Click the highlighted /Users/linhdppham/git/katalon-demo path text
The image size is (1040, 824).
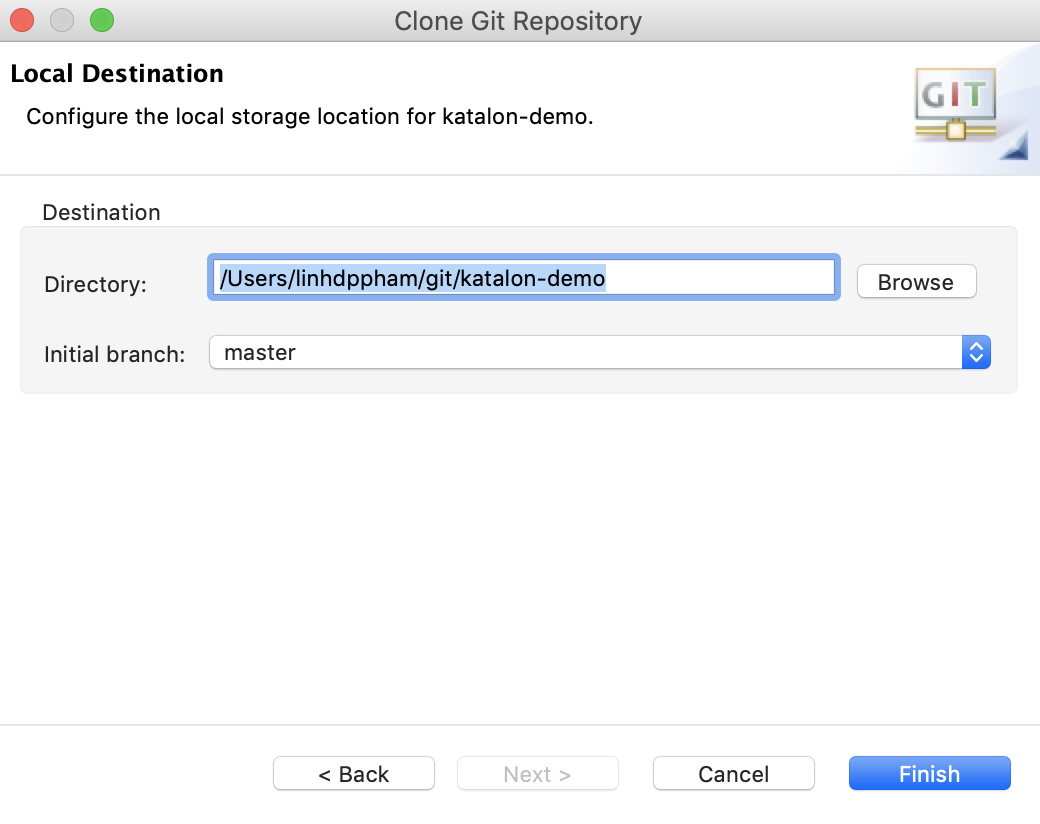coord(412,278)
